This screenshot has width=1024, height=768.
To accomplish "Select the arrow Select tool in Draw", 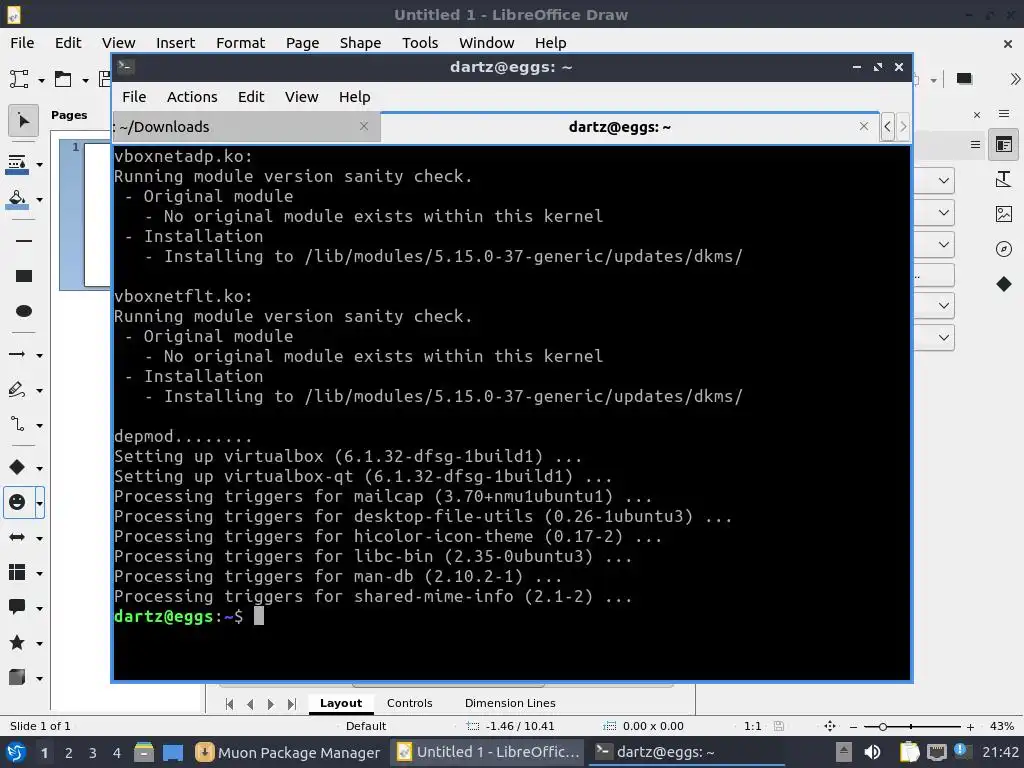I will [x=23, y=121].
